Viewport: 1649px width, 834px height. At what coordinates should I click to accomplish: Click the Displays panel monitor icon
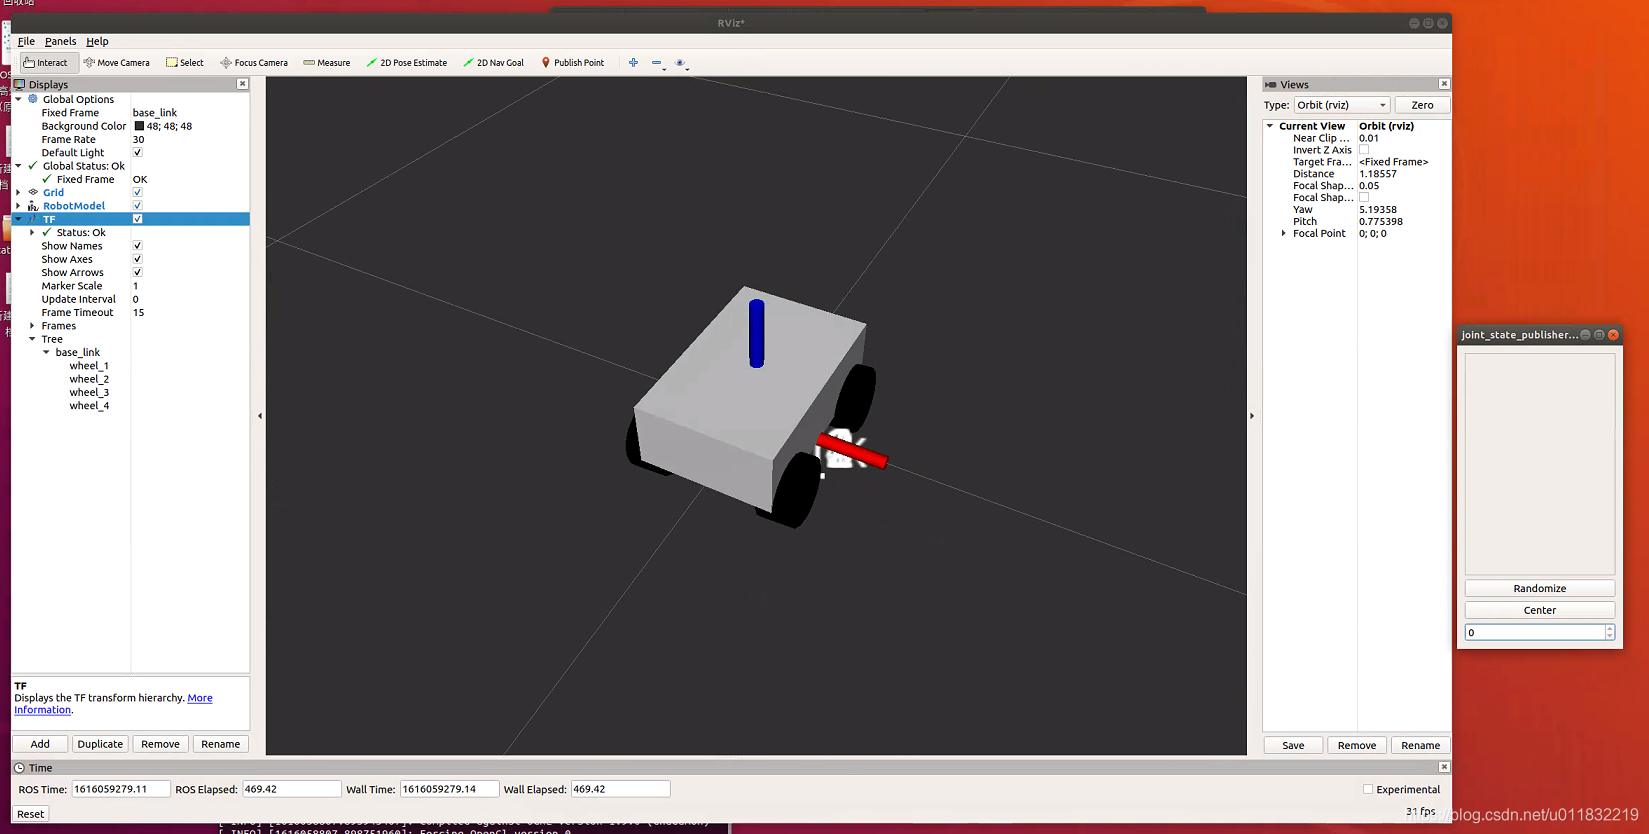20,84
